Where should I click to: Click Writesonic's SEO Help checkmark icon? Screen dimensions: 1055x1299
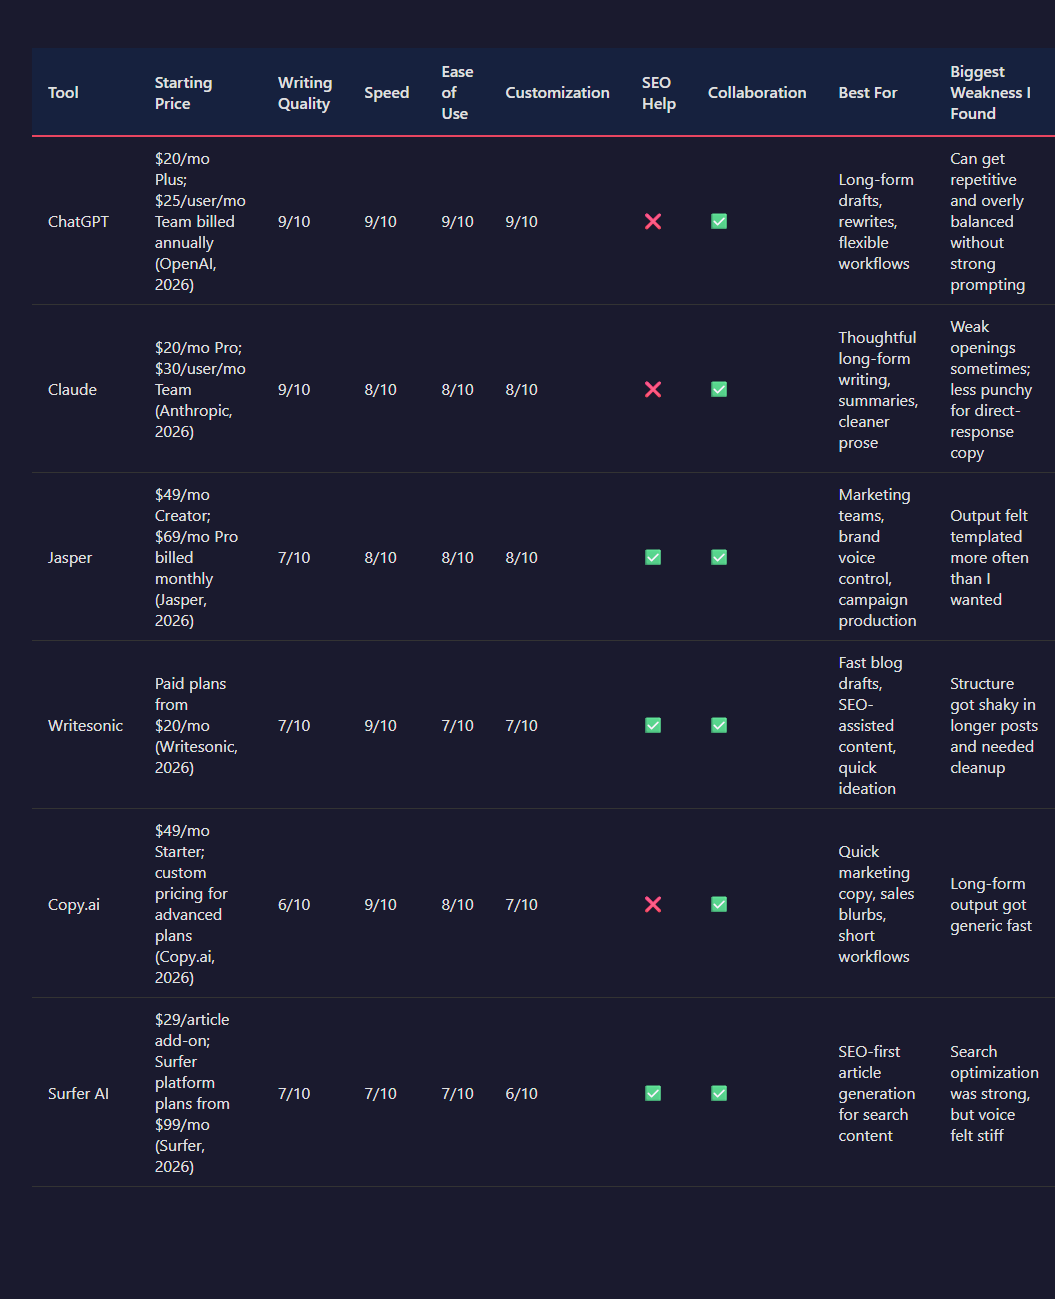653,725
